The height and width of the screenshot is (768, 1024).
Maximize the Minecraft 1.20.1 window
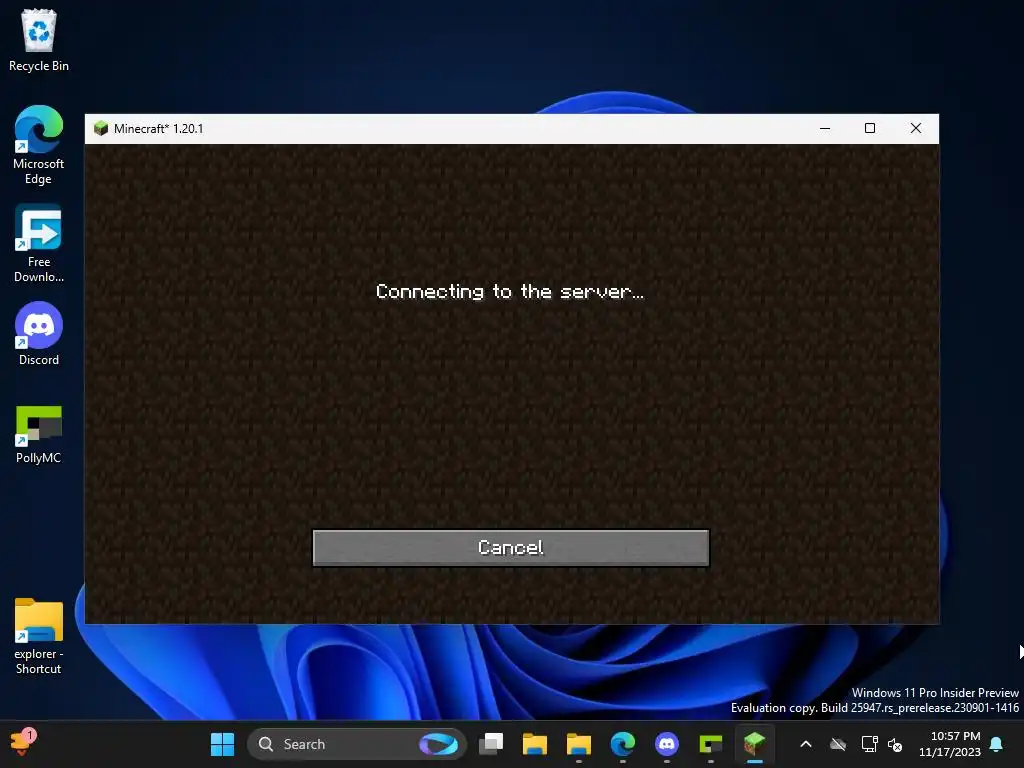click(x=870, y=128)
